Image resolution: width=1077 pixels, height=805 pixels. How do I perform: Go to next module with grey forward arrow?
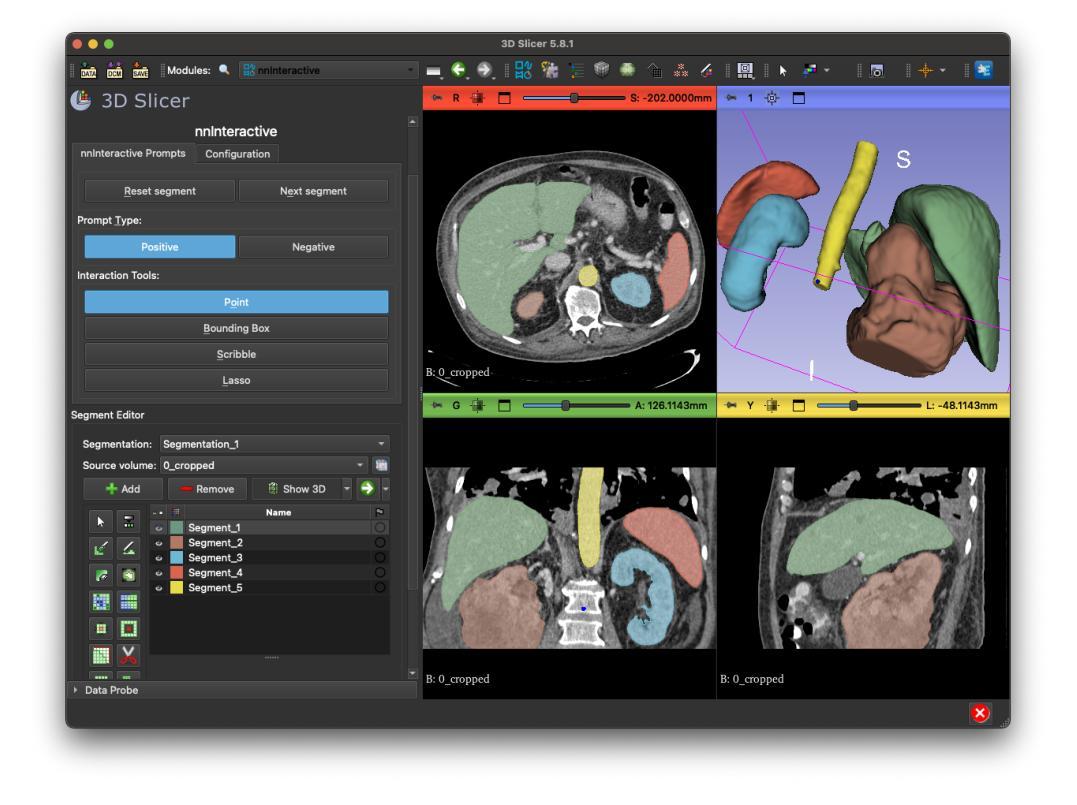coord(484,69)
